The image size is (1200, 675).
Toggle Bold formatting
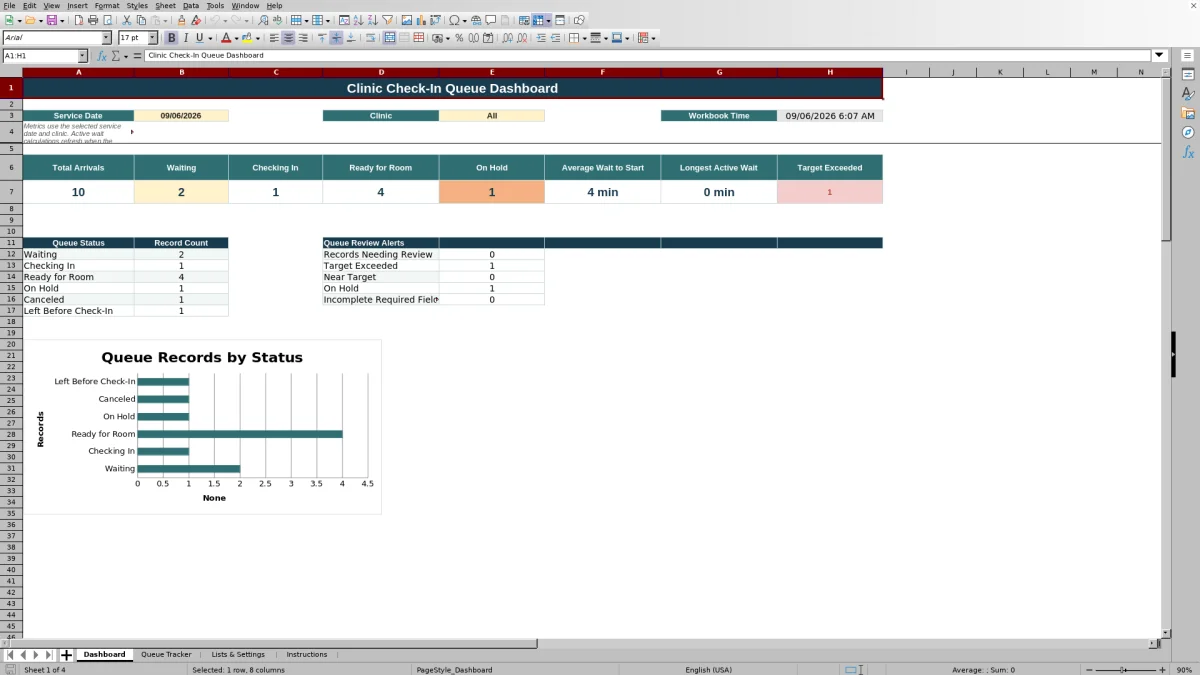[171, 38]
